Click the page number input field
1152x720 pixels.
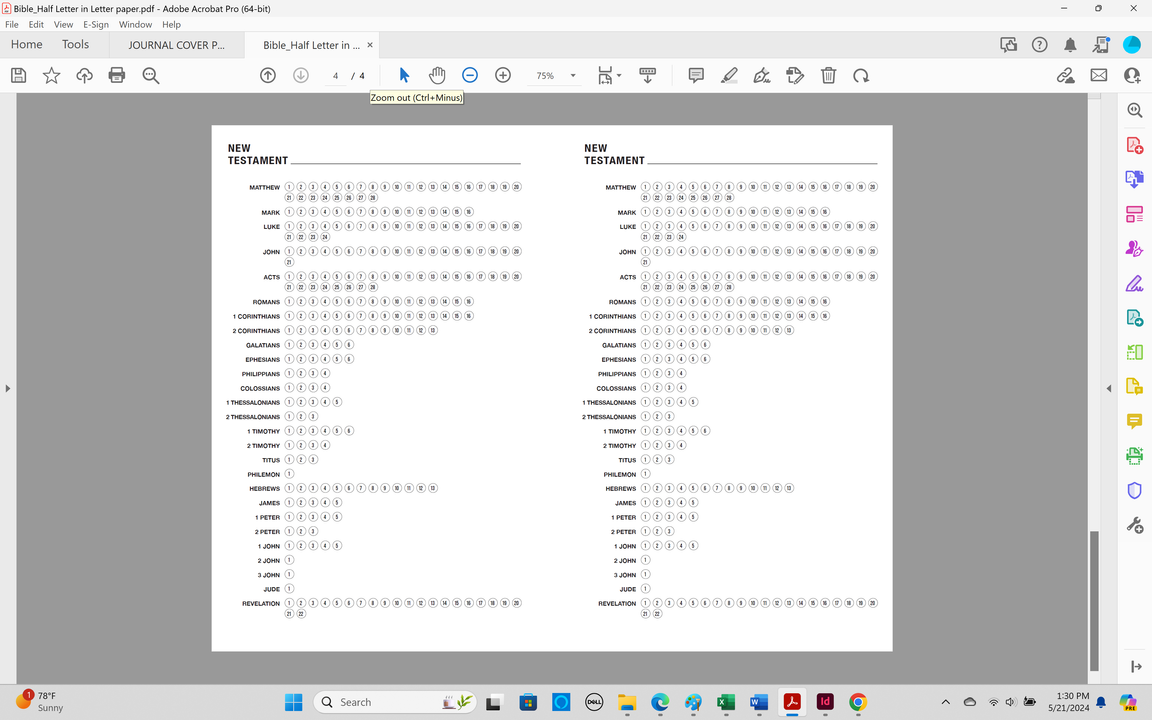[336, 76]
